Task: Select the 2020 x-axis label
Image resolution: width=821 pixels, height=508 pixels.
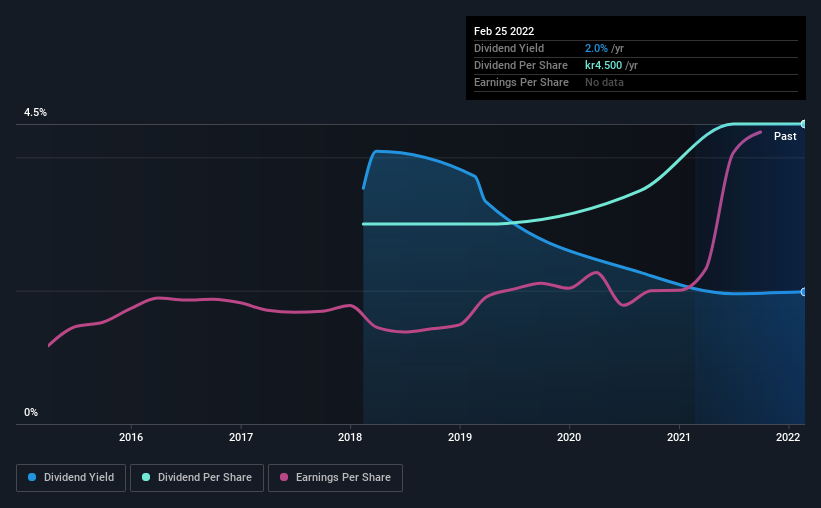Action: (x=569, y=437)
